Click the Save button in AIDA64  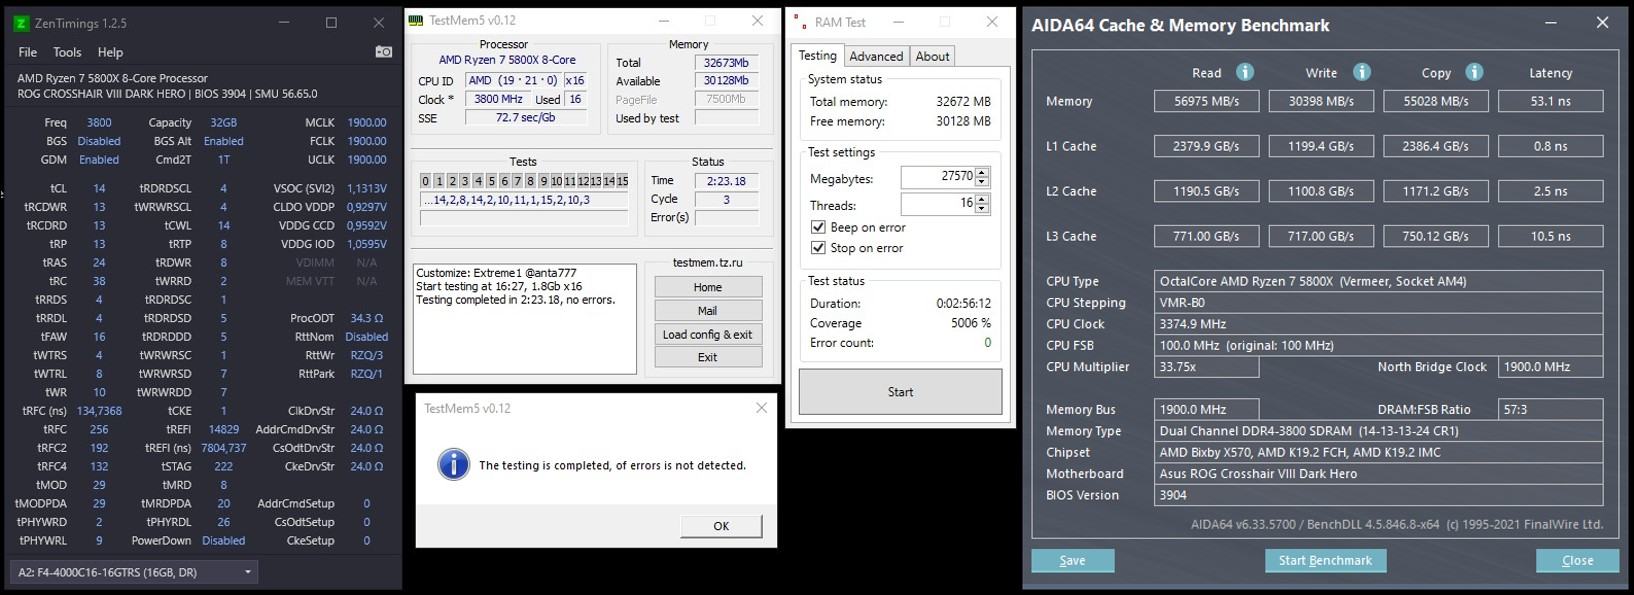(1072, 561)
